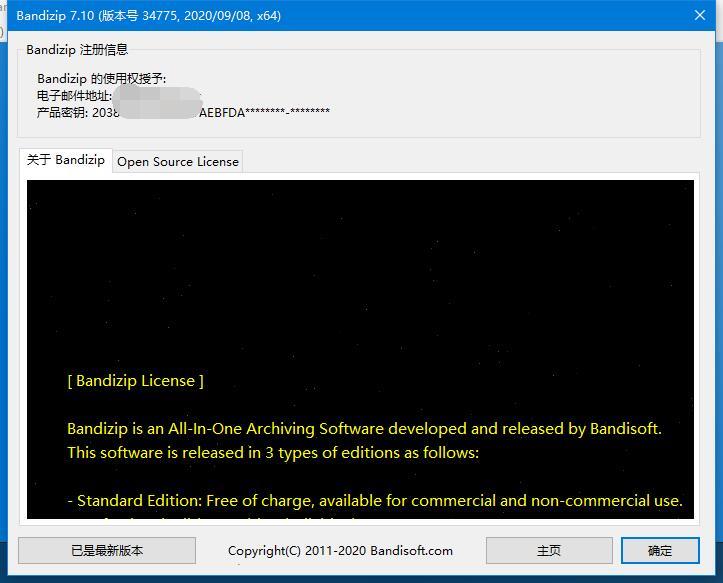Click the 'All-In-One Archiving Software' sentence

[x=364, y=429]
